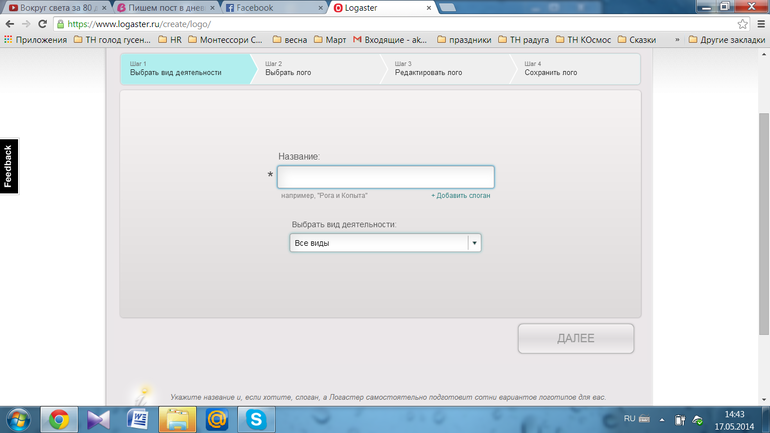Reload the Logaster page
770x433 pixels.
pyautogui.click(x=42, y=24)
